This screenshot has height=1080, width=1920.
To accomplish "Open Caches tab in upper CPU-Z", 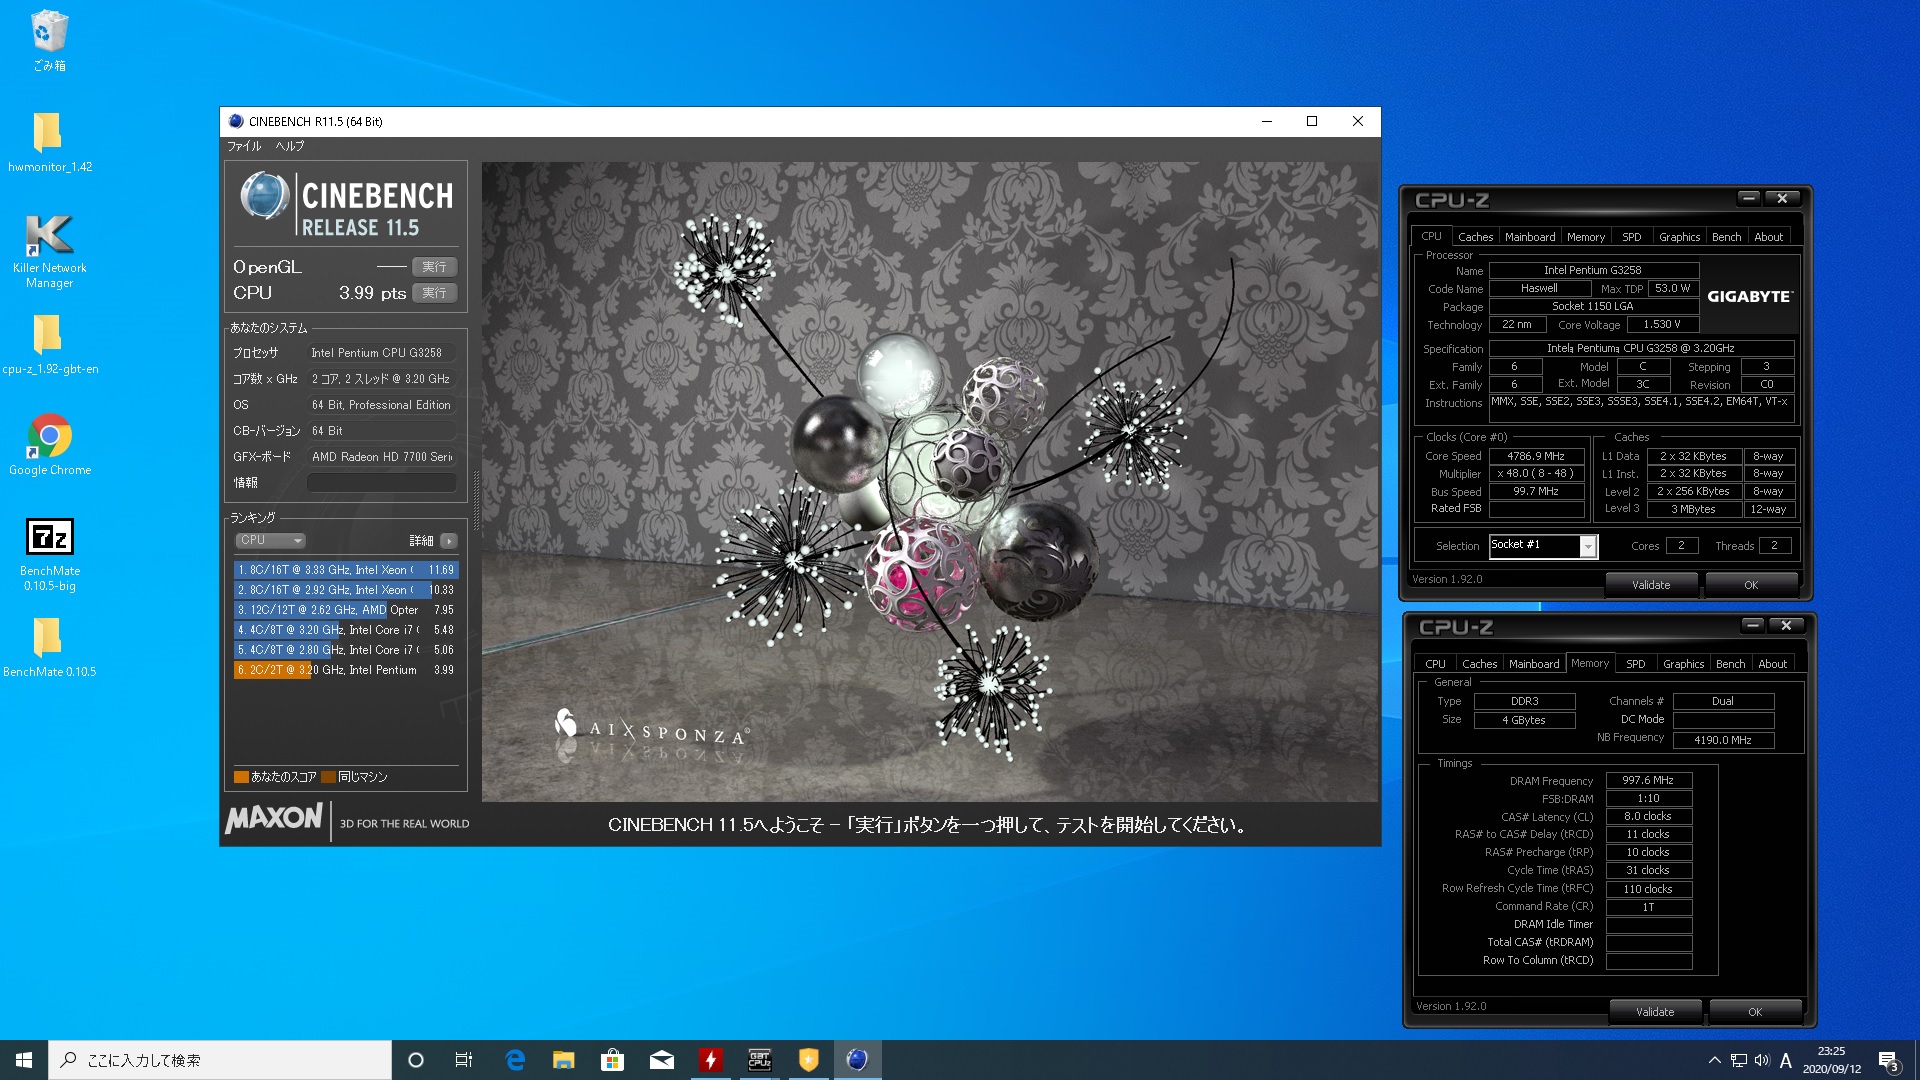I will [x=1475, y=237].
